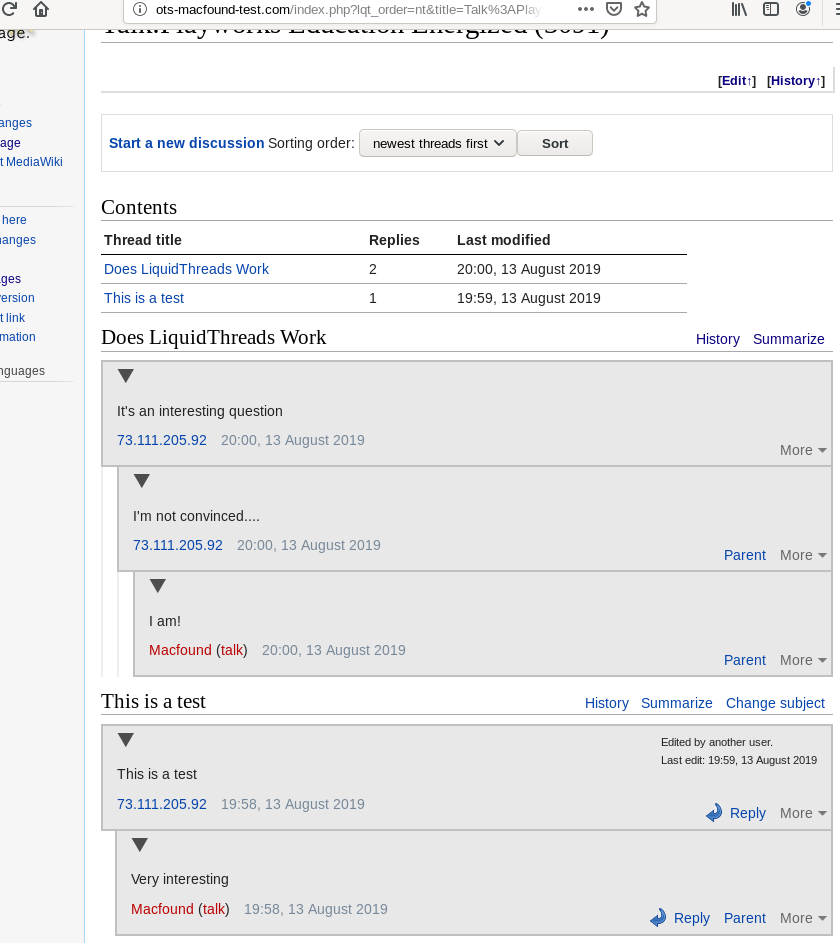This screenshot has height=943, width=840.
Task: Collapse the "I am!" reply
Action: point(157,586)
